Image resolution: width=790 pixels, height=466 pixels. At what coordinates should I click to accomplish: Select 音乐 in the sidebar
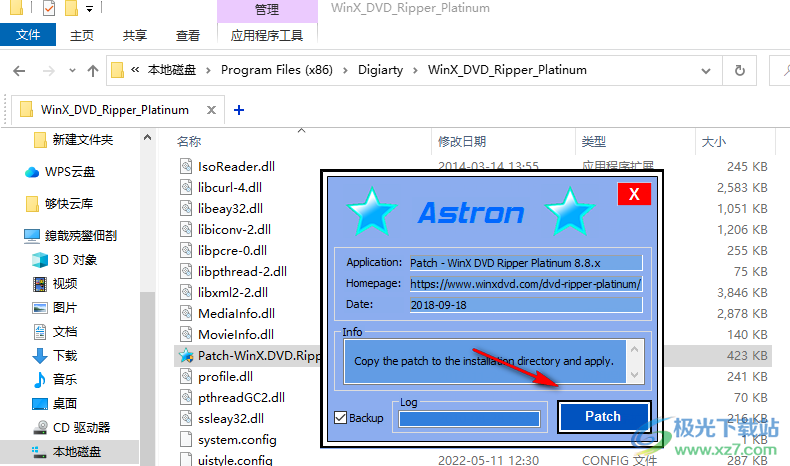pos(64,379)
